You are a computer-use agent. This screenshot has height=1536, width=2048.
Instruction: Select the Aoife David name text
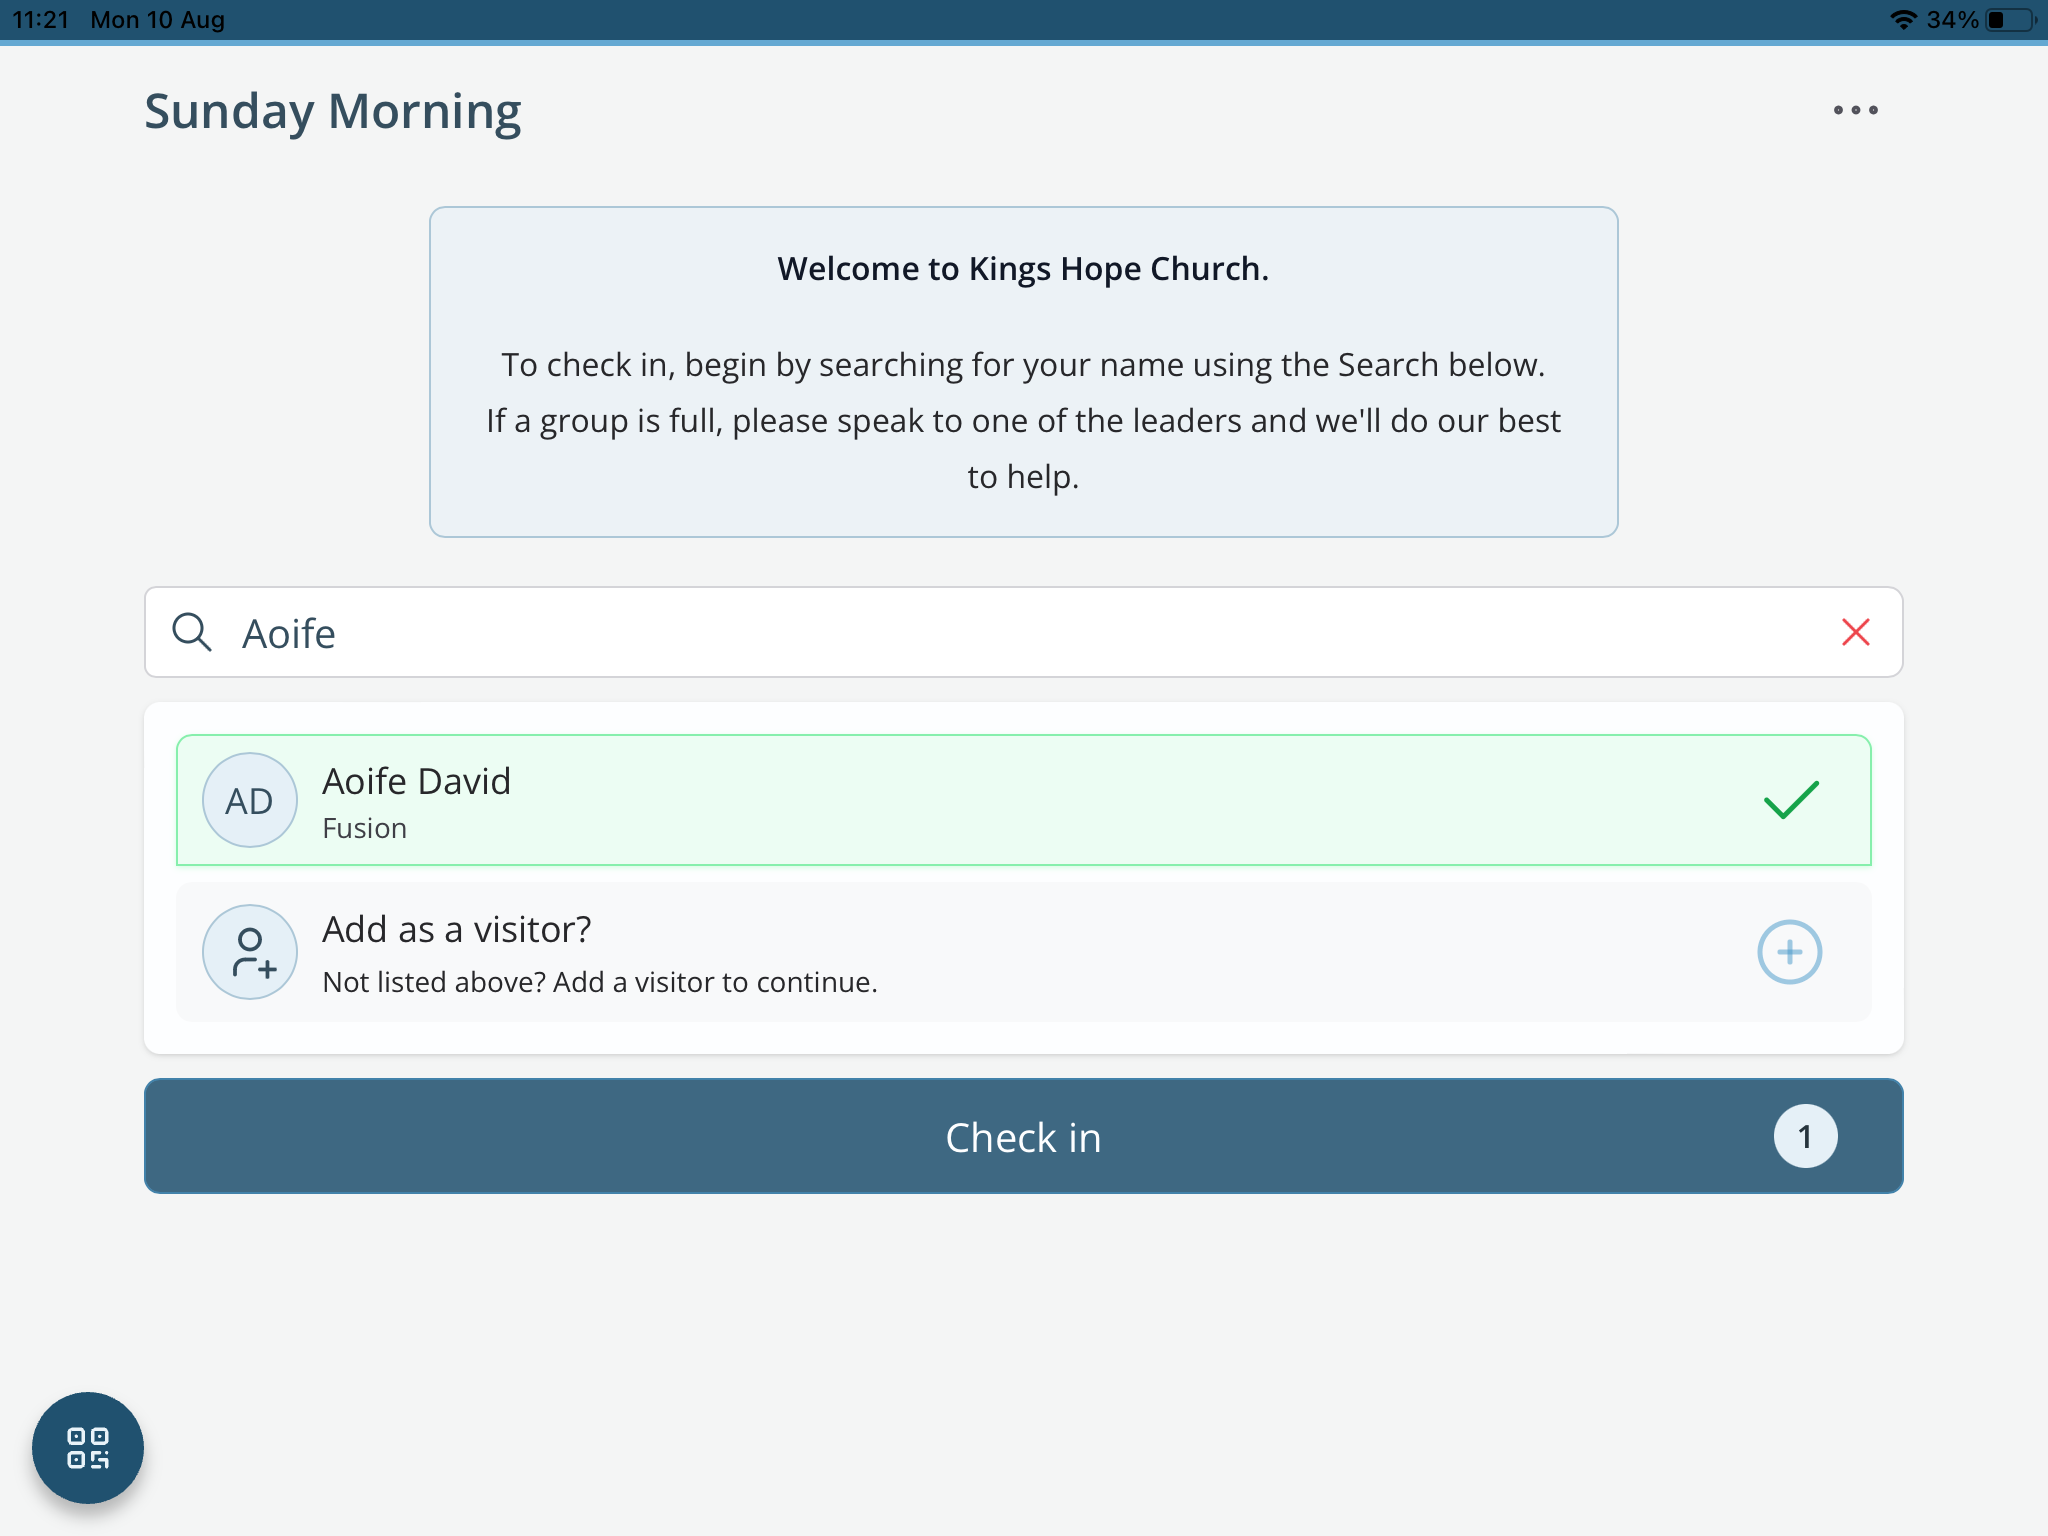pos(416,781)
